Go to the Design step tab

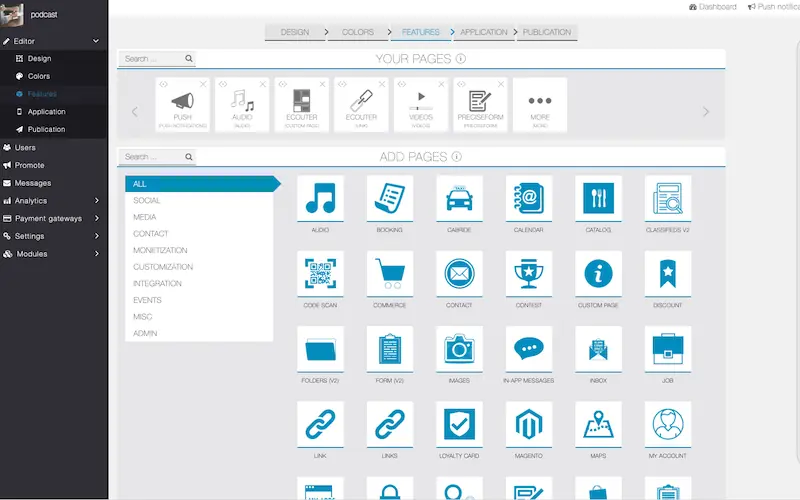[x=295, y=32]
